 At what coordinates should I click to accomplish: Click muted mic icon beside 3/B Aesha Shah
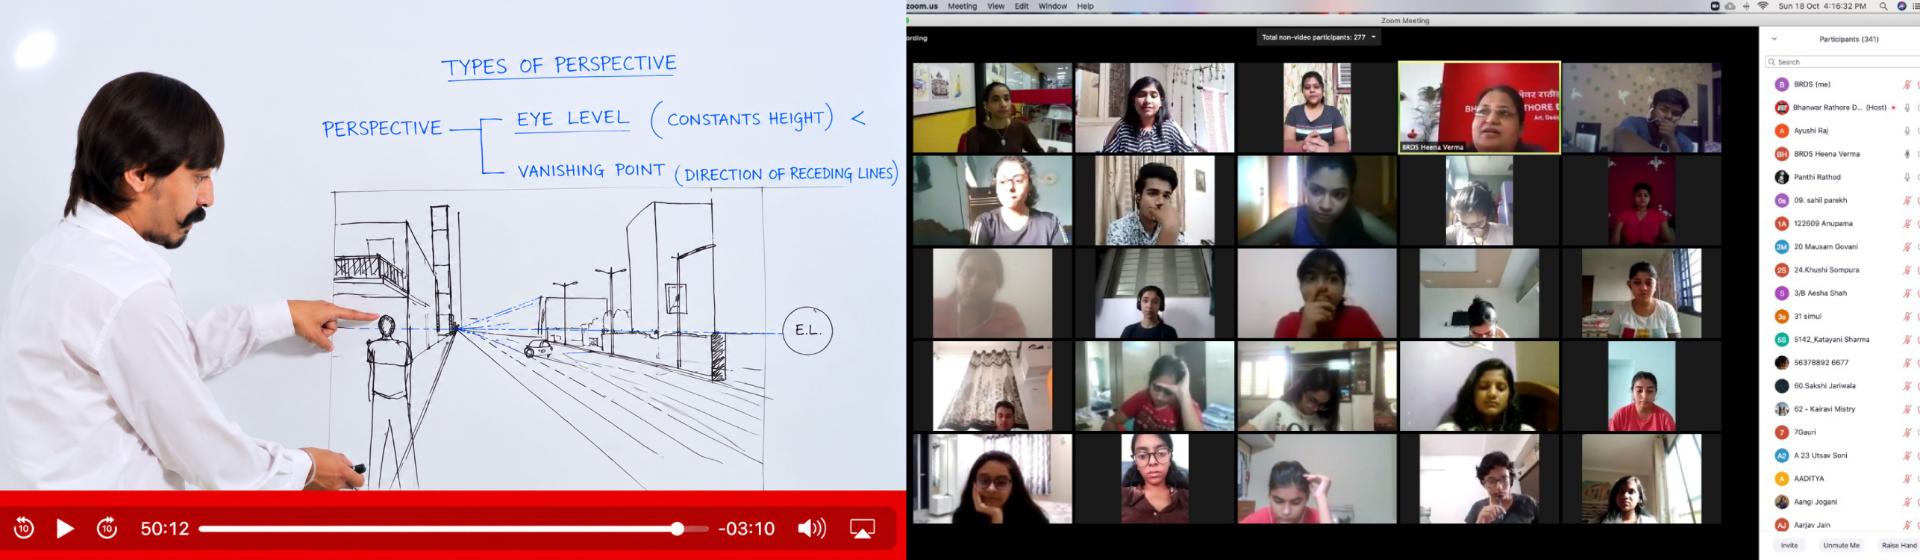pos(1907,293)
